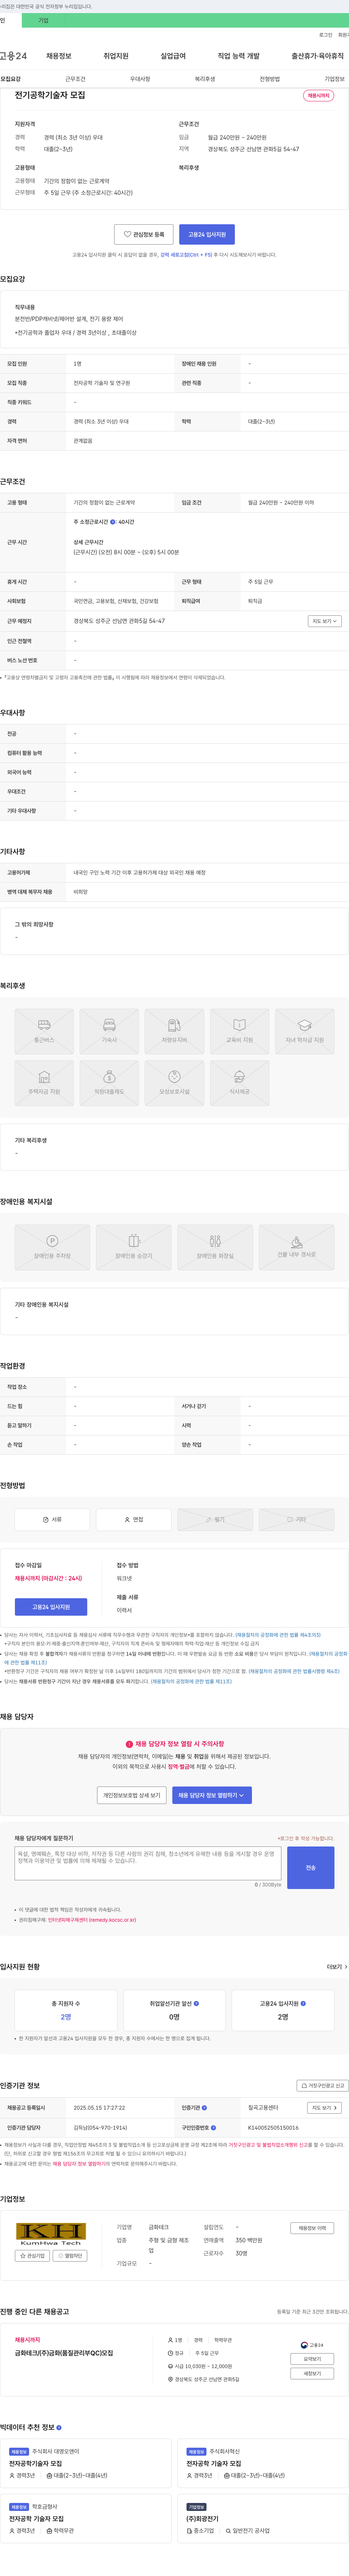Switch to the 우대사항 section tab
The image size is (349, 2576).
click(140, 79)
